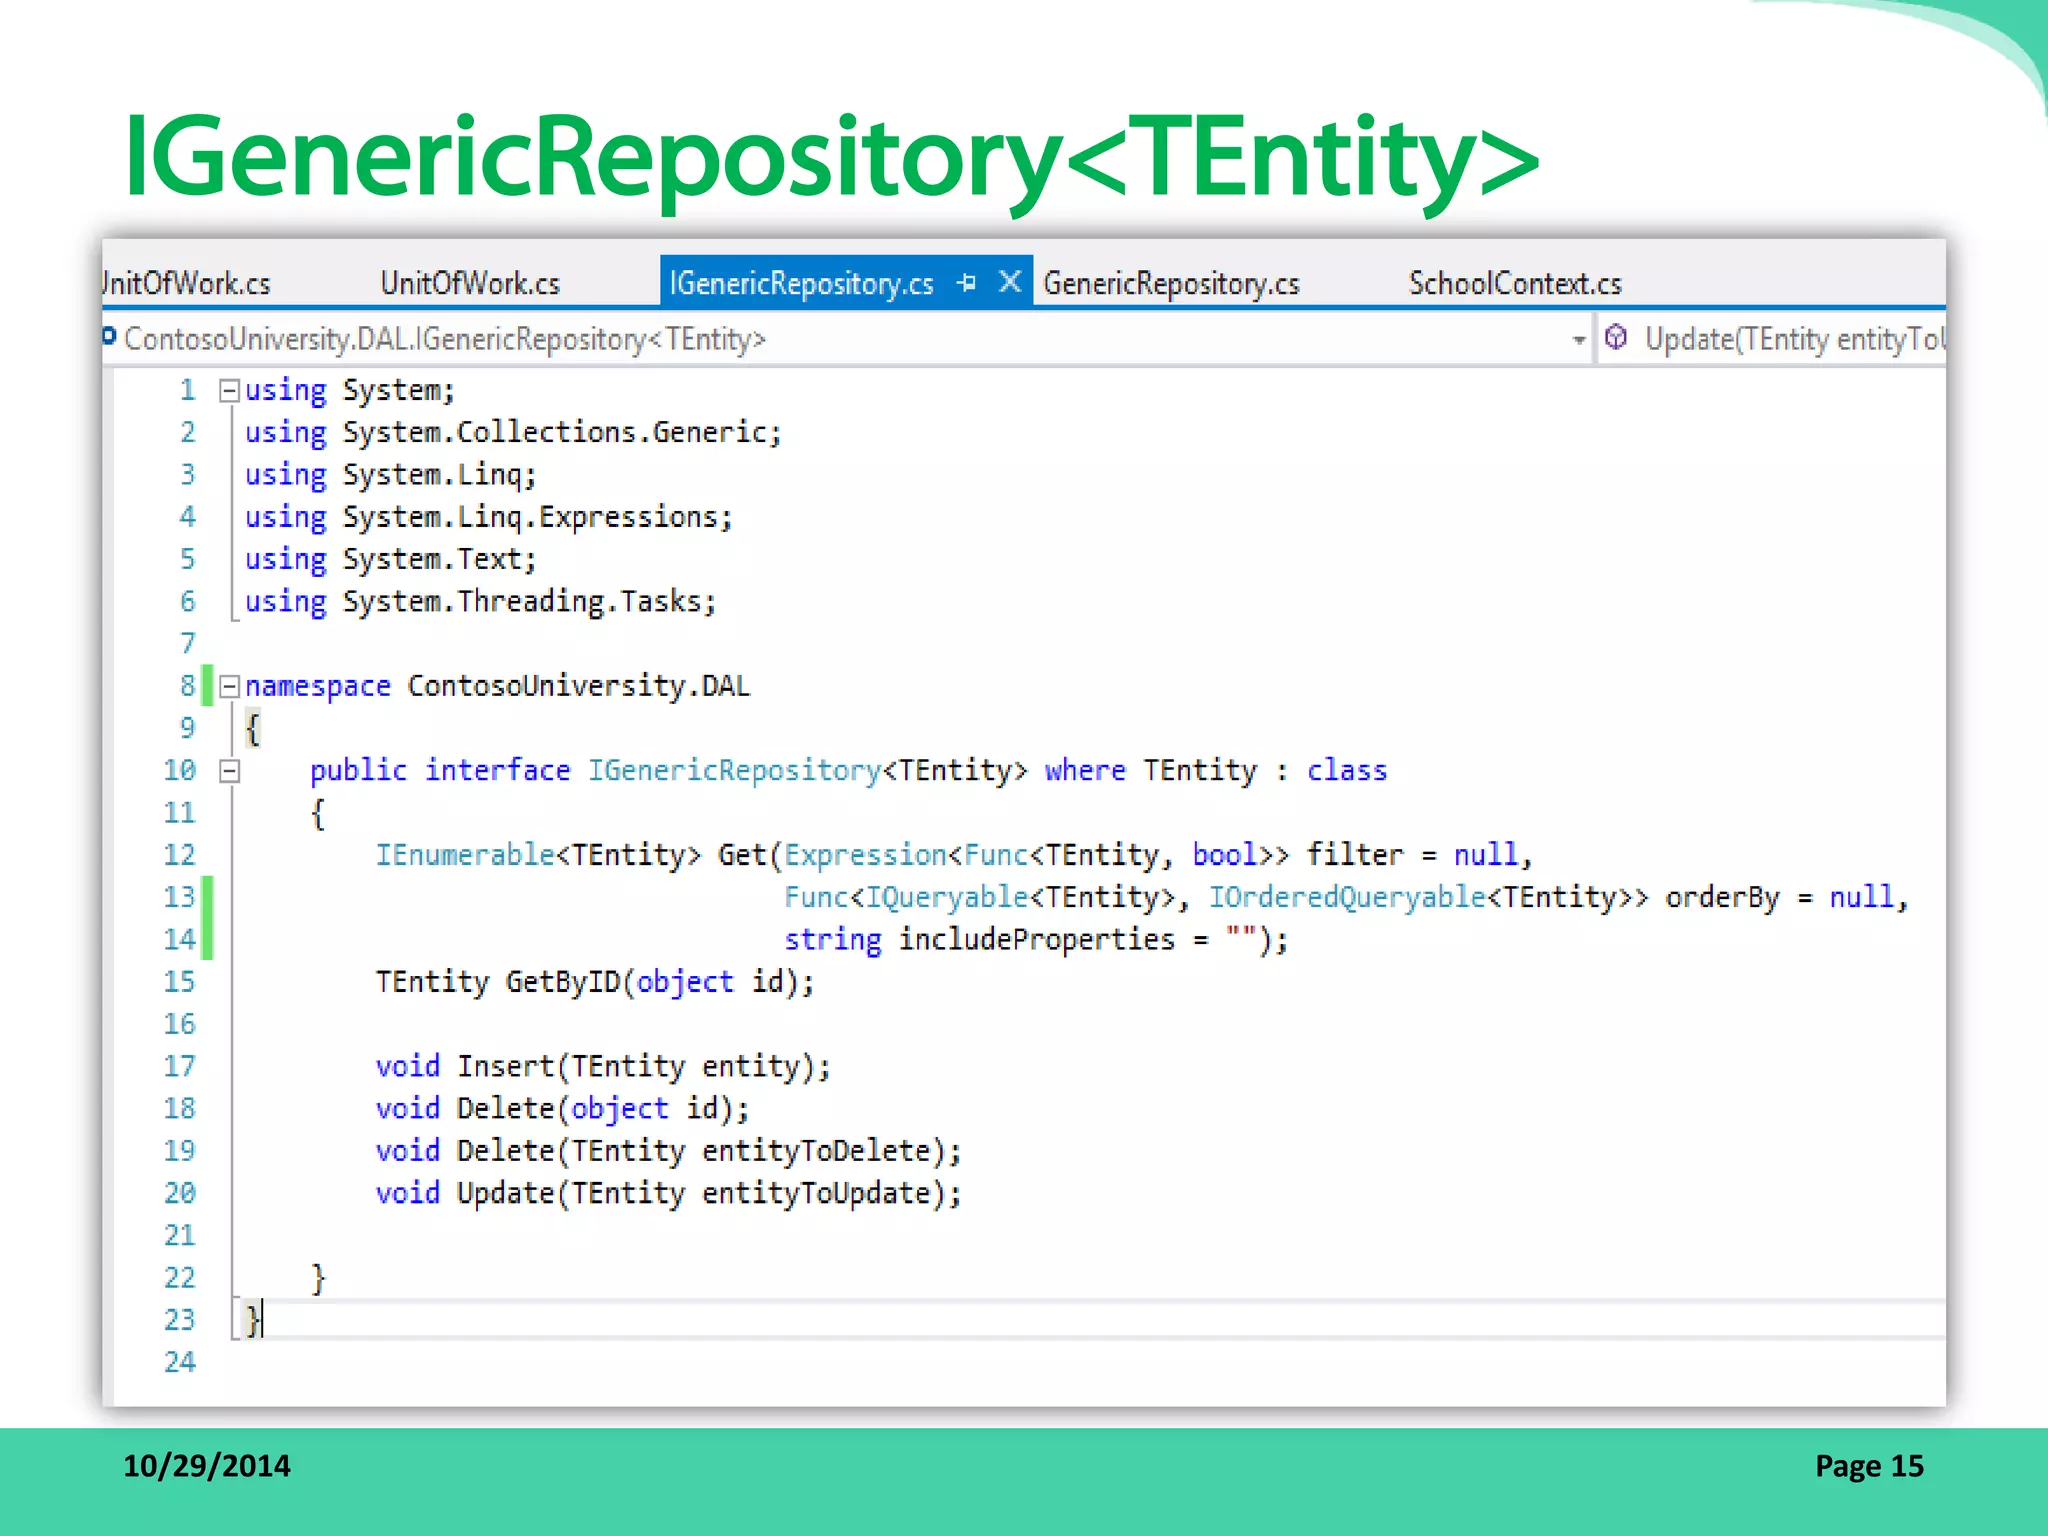Viewport: 2048px width, 1536px height.
Task: Open the SchoolContext.cs tab
Action: coord(1515,283)
